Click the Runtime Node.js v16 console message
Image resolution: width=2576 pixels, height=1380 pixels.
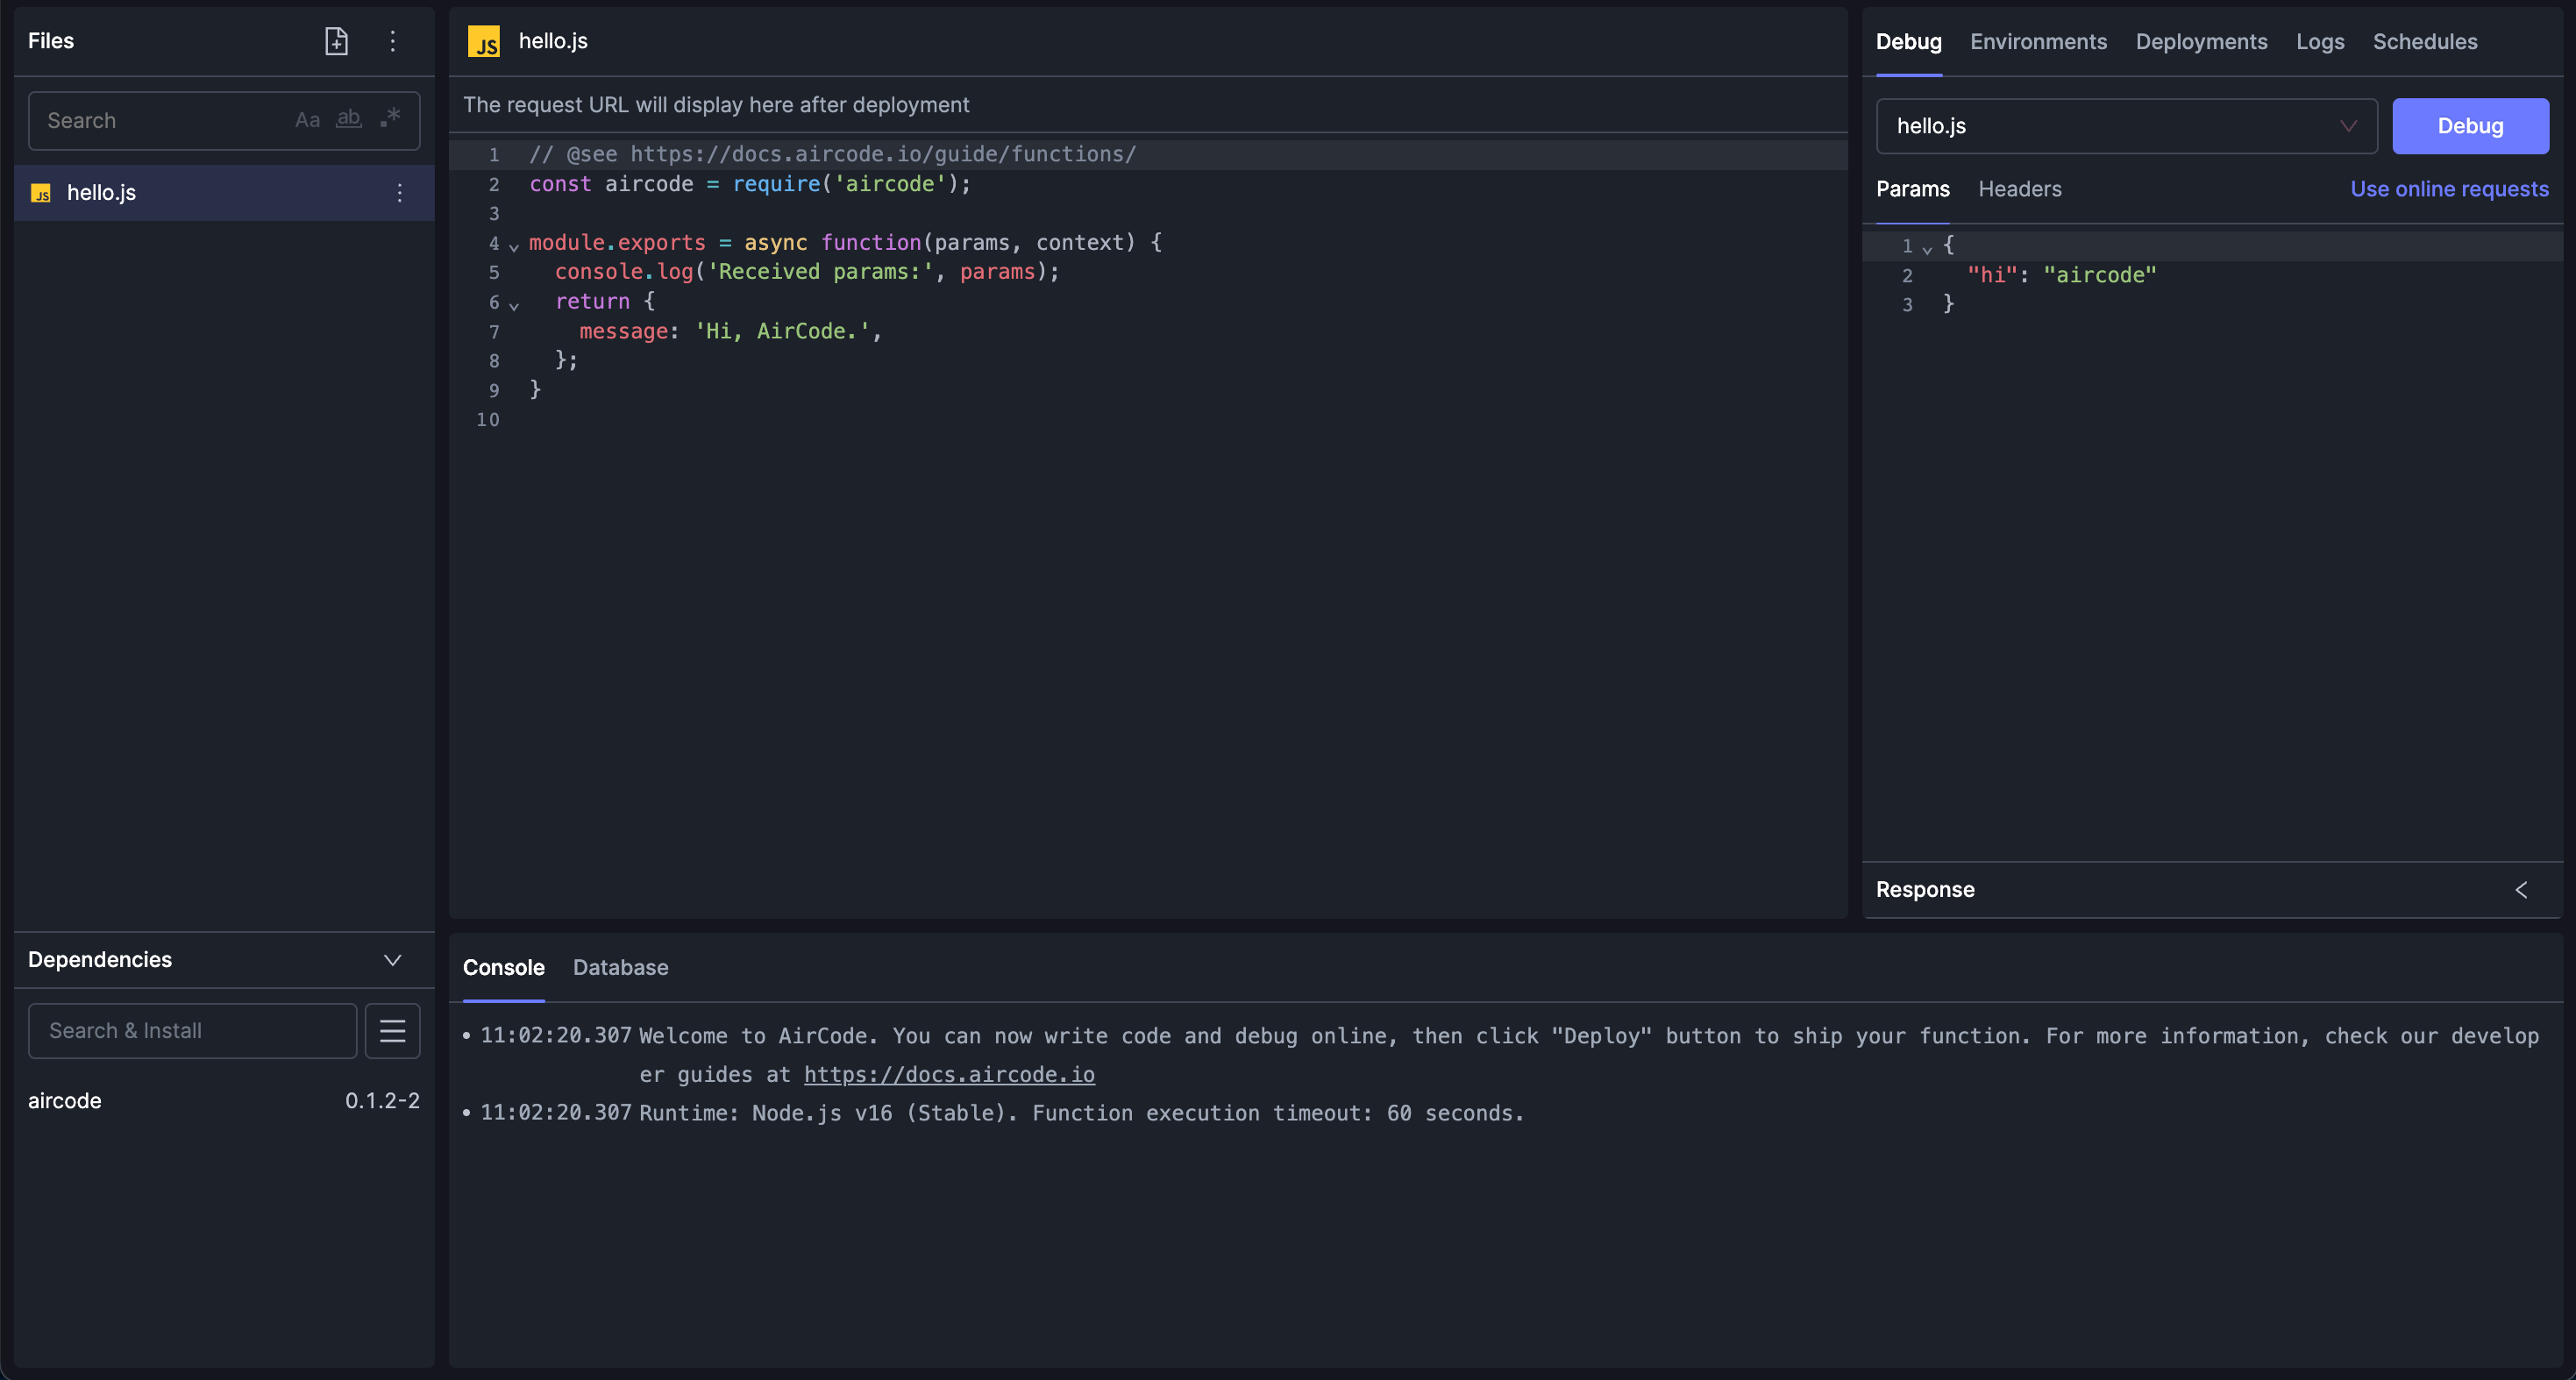1081,1112
